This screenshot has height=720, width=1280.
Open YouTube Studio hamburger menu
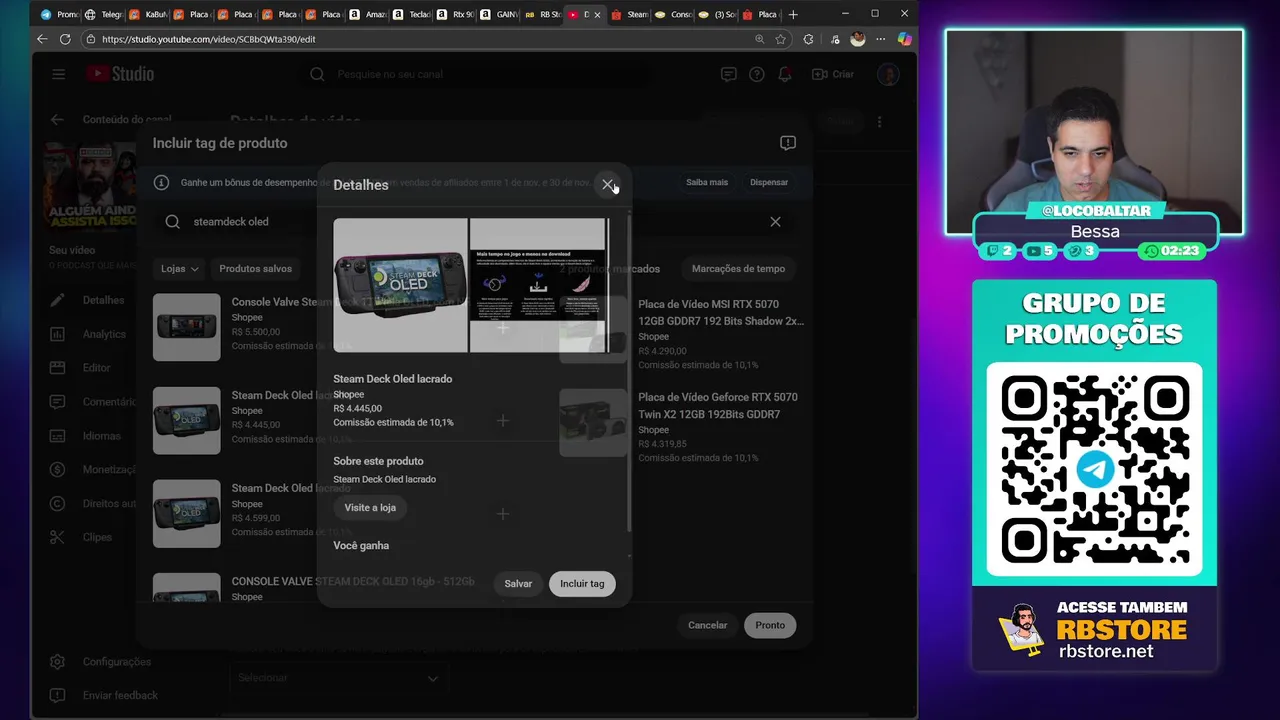[58, 74]
